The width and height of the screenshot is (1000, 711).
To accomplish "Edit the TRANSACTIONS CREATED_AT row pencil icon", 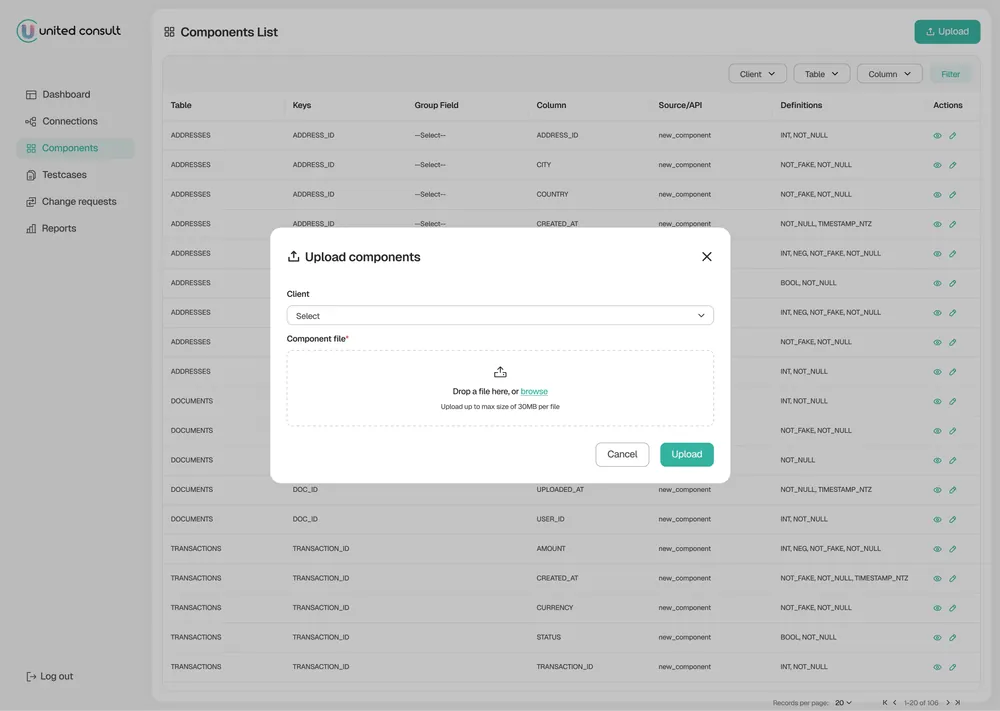I will click(x=952, y=578).
